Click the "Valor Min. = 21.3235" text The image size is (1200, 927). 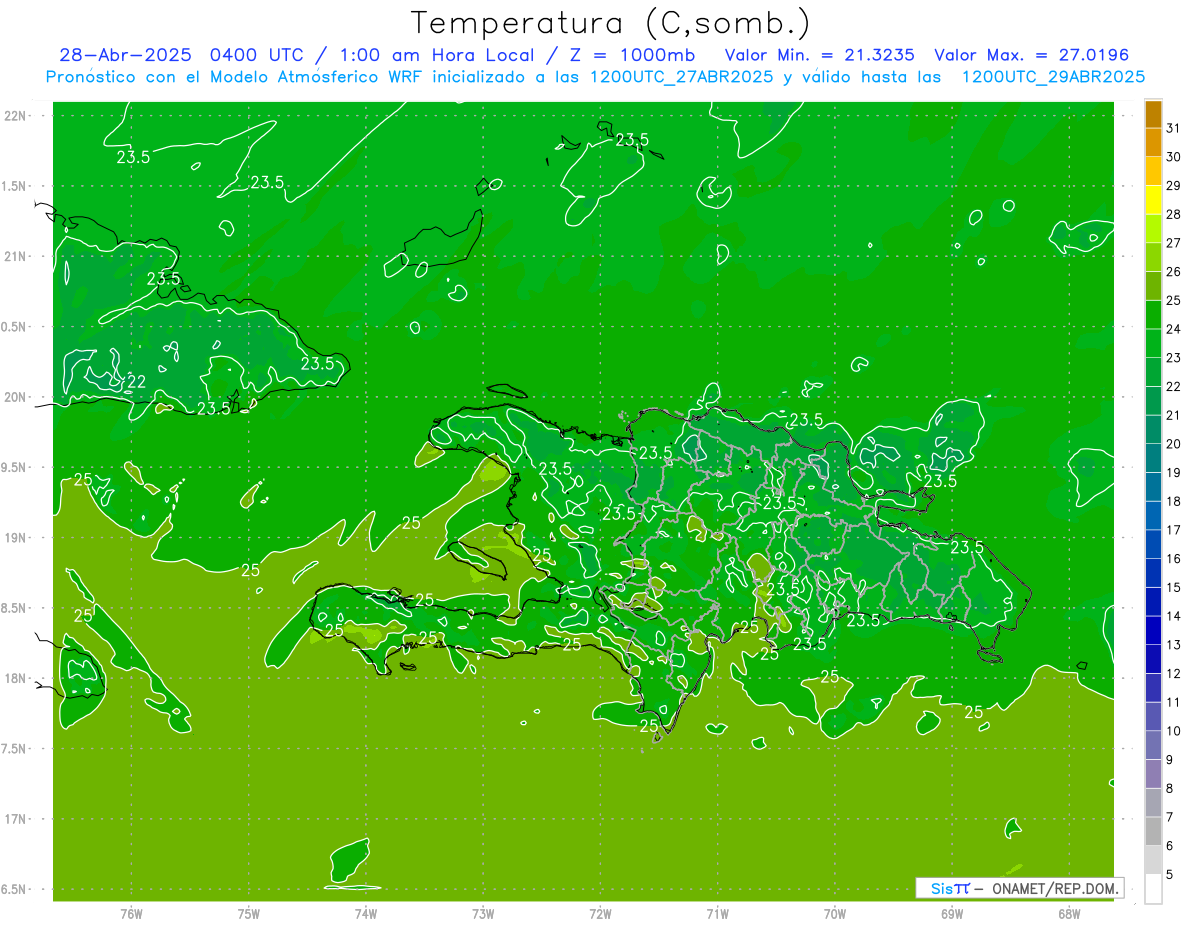819,55
